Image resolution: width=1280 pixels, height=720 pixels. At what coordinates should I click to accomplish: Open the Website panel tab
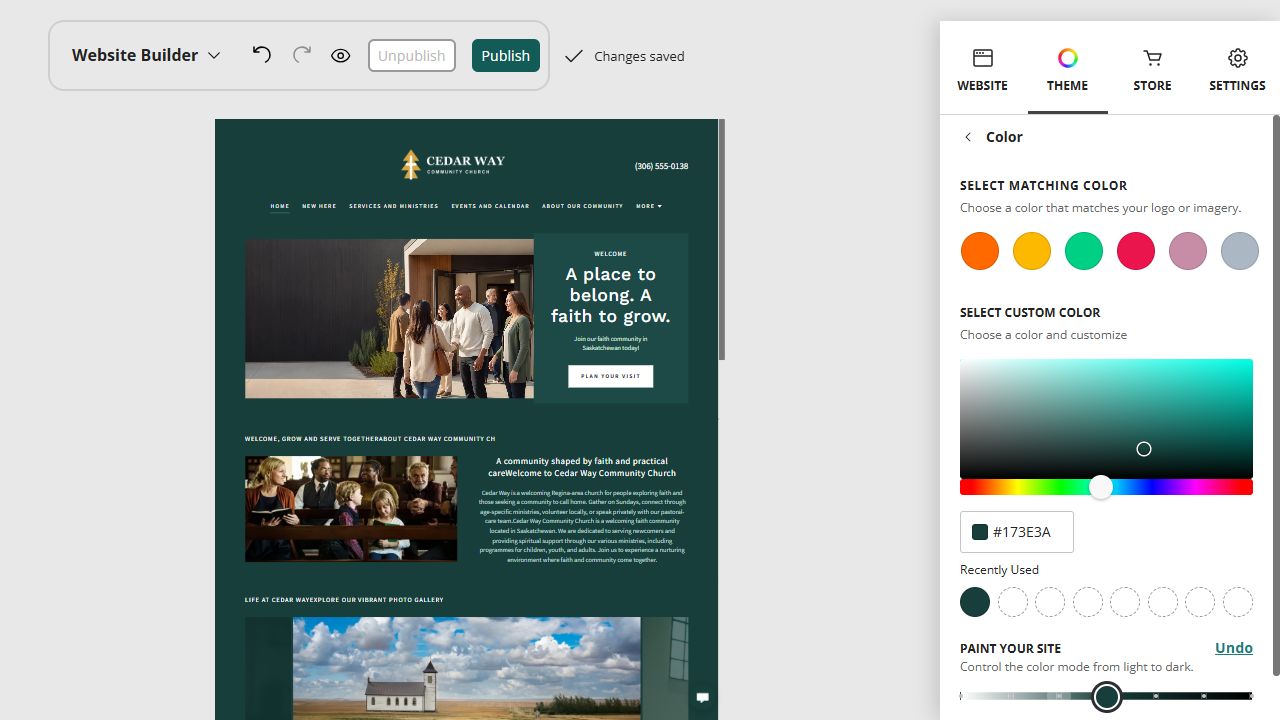click(x=982, y=70)
